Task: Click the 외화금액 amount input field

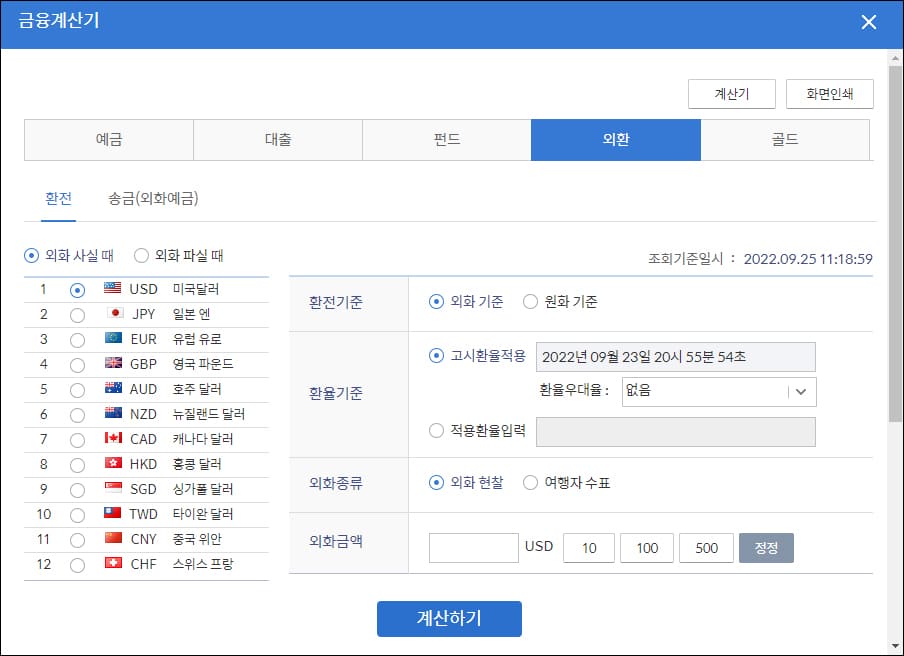Action: tap(473, 547)
